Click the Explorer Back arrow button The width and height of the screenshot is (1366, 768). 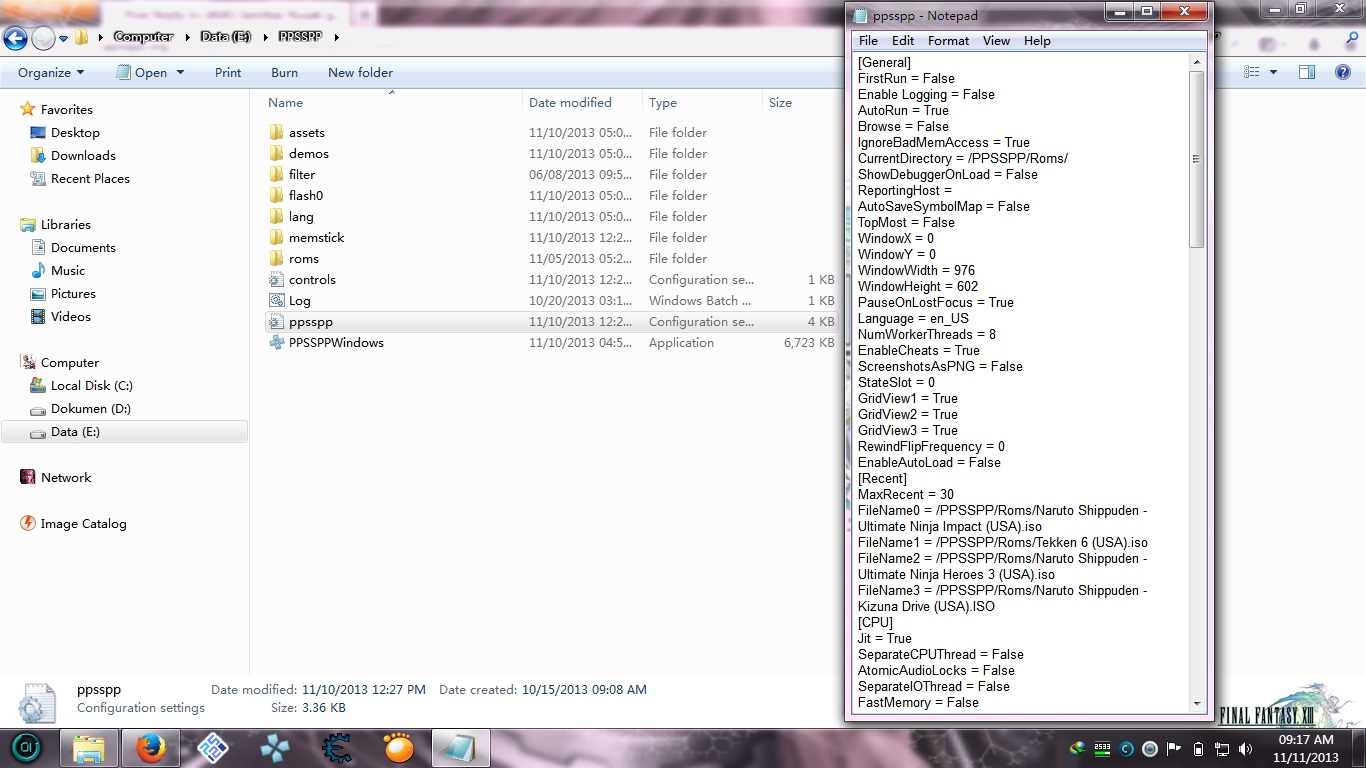click(15, 38)
